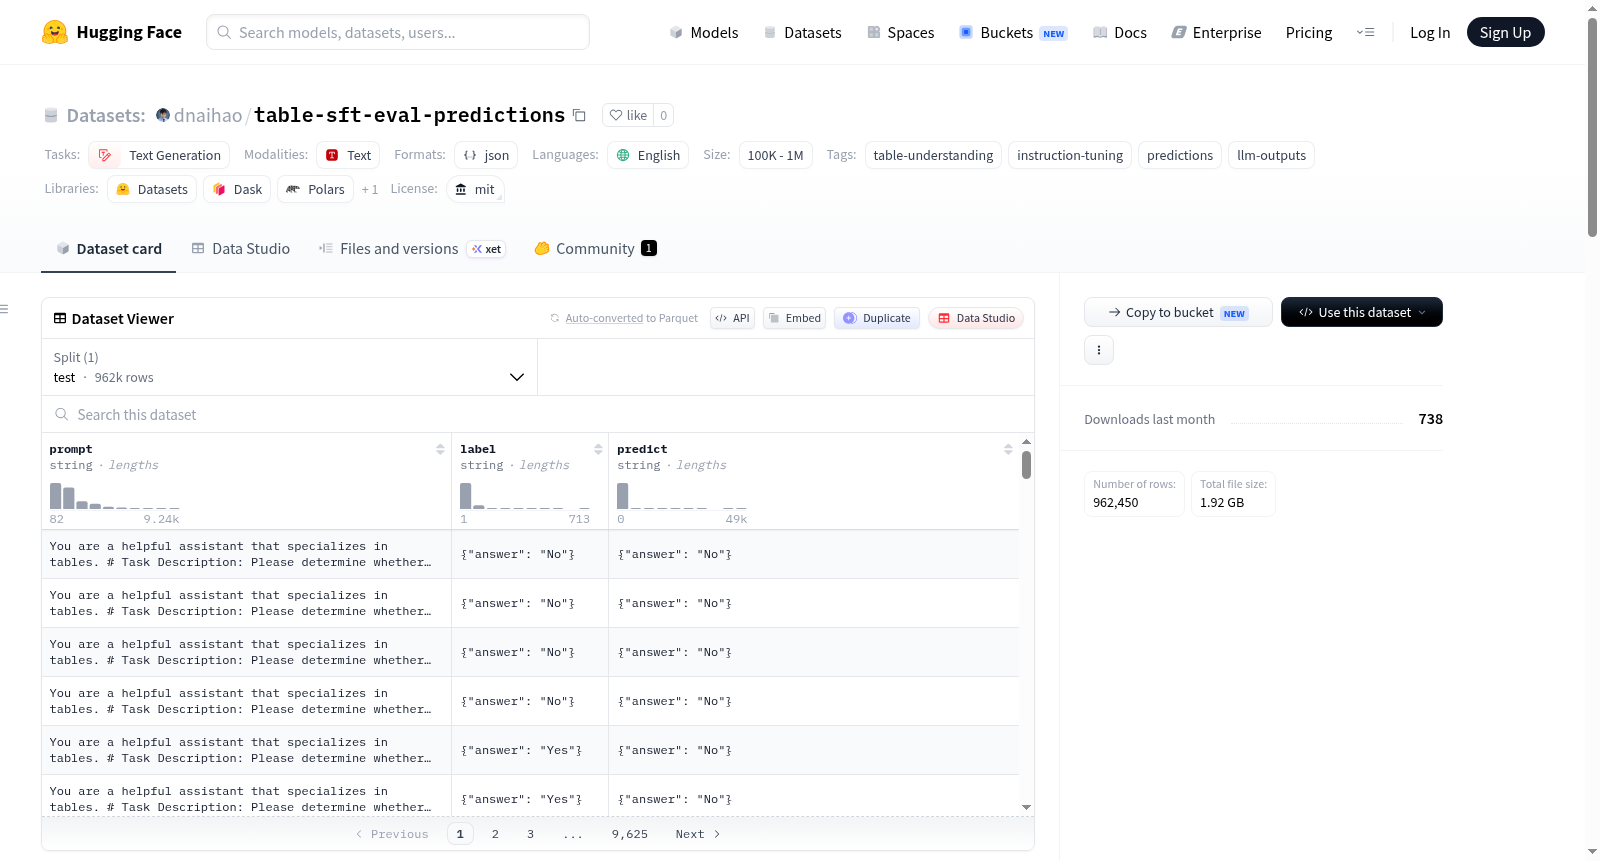Click the mit license tag

click(x=475, y=189)
